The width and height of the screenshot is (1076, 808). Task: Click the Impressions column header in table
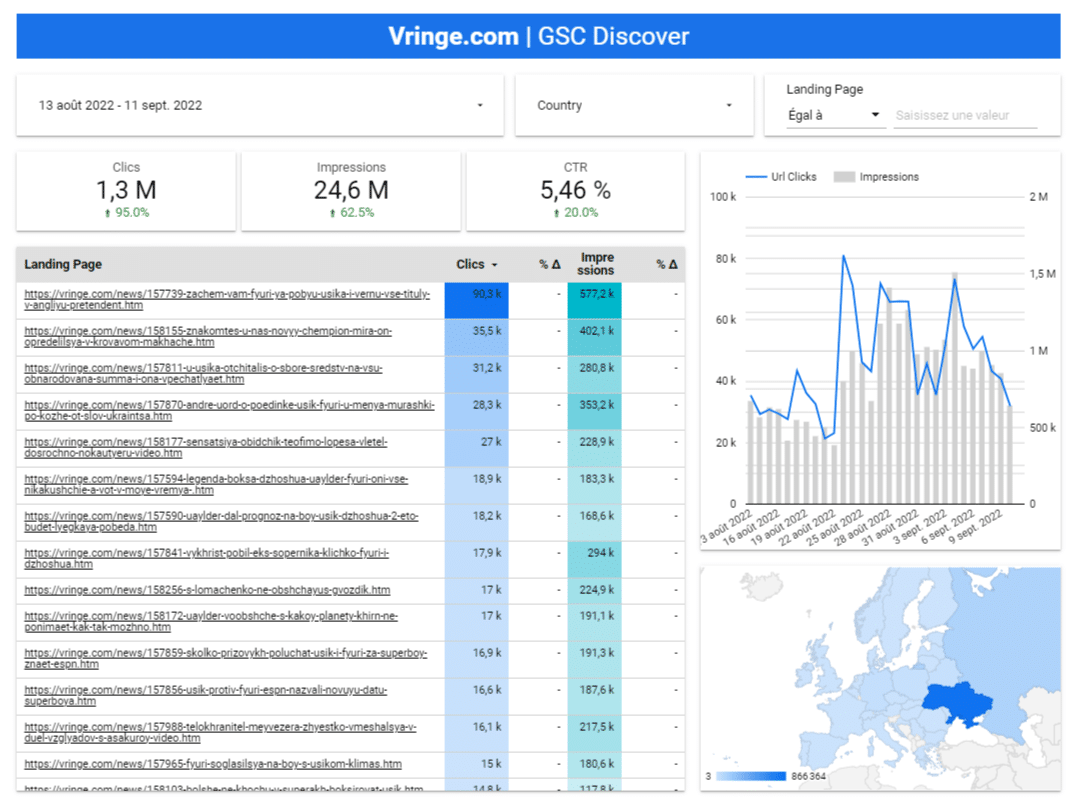pos(596,264)
